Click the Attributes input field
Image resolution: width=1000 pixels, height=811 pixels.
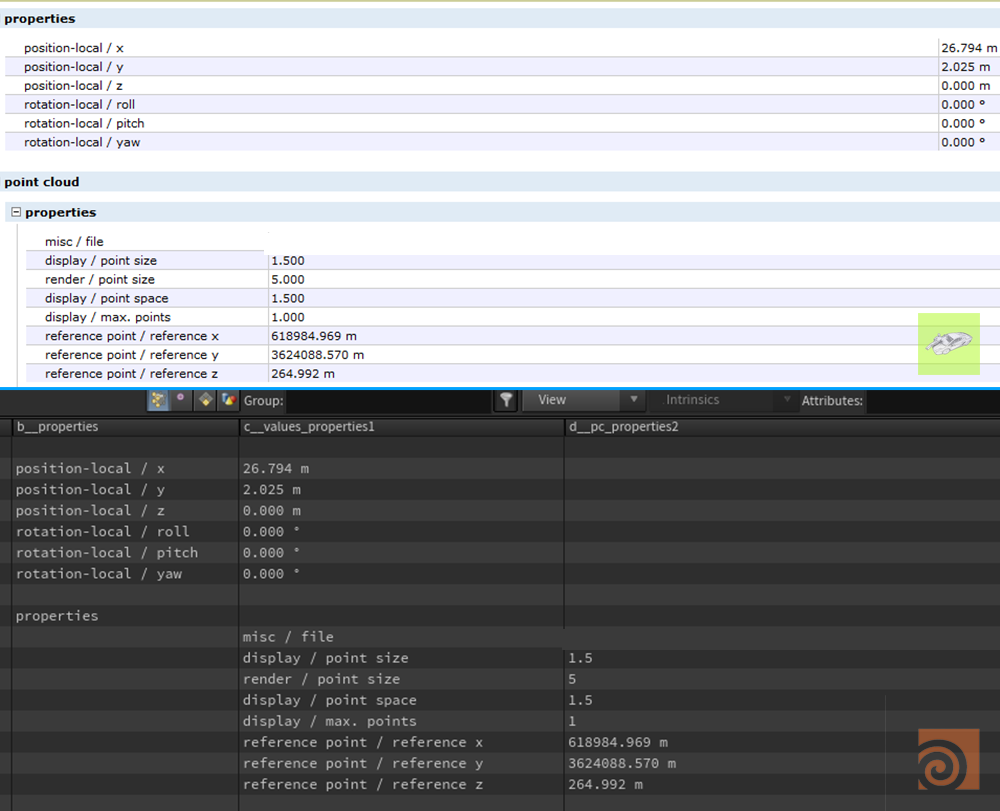tap(931, 400)
